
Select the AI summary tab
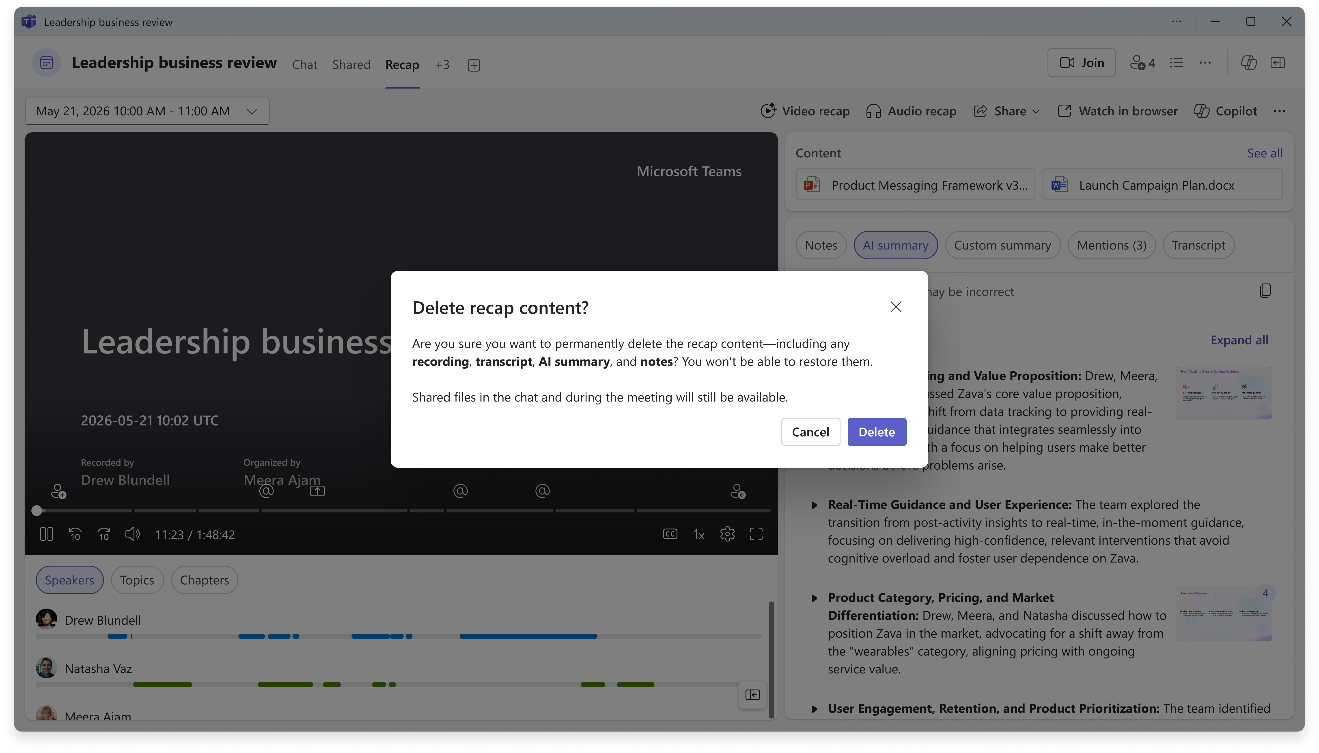pos(896,245)
